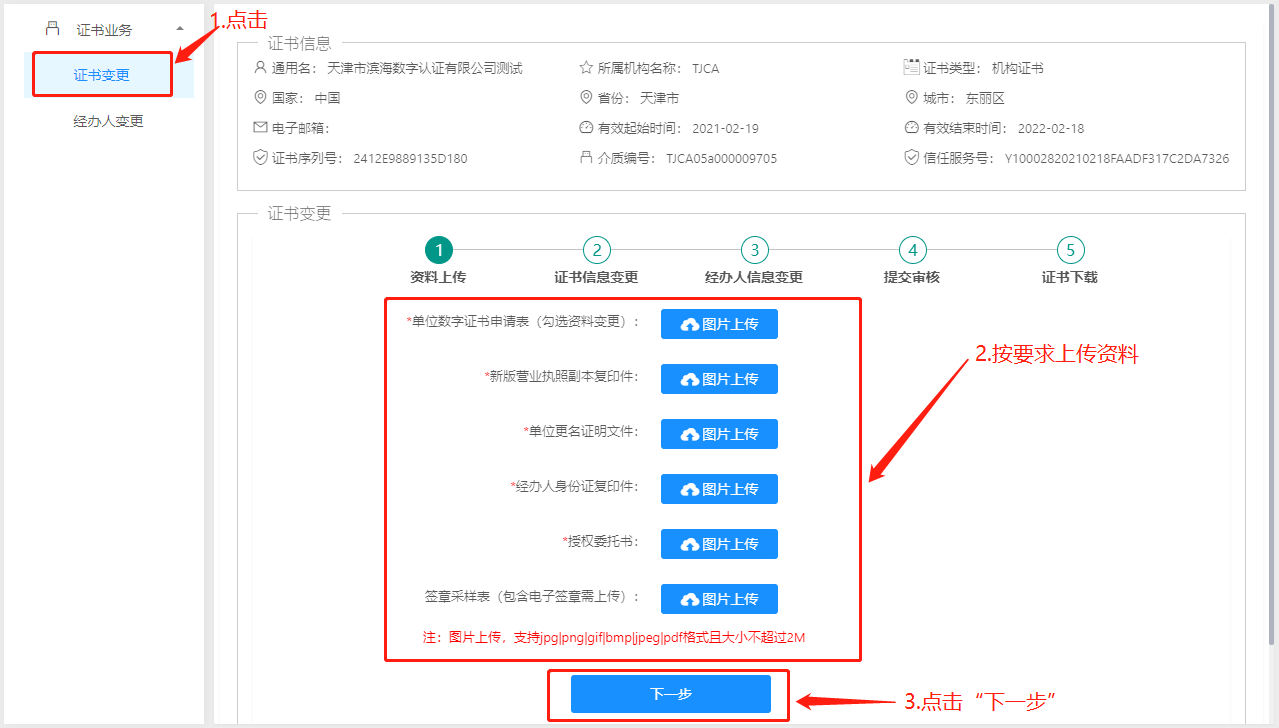Open 经办人变更 in the sidebar

point(108,121)
